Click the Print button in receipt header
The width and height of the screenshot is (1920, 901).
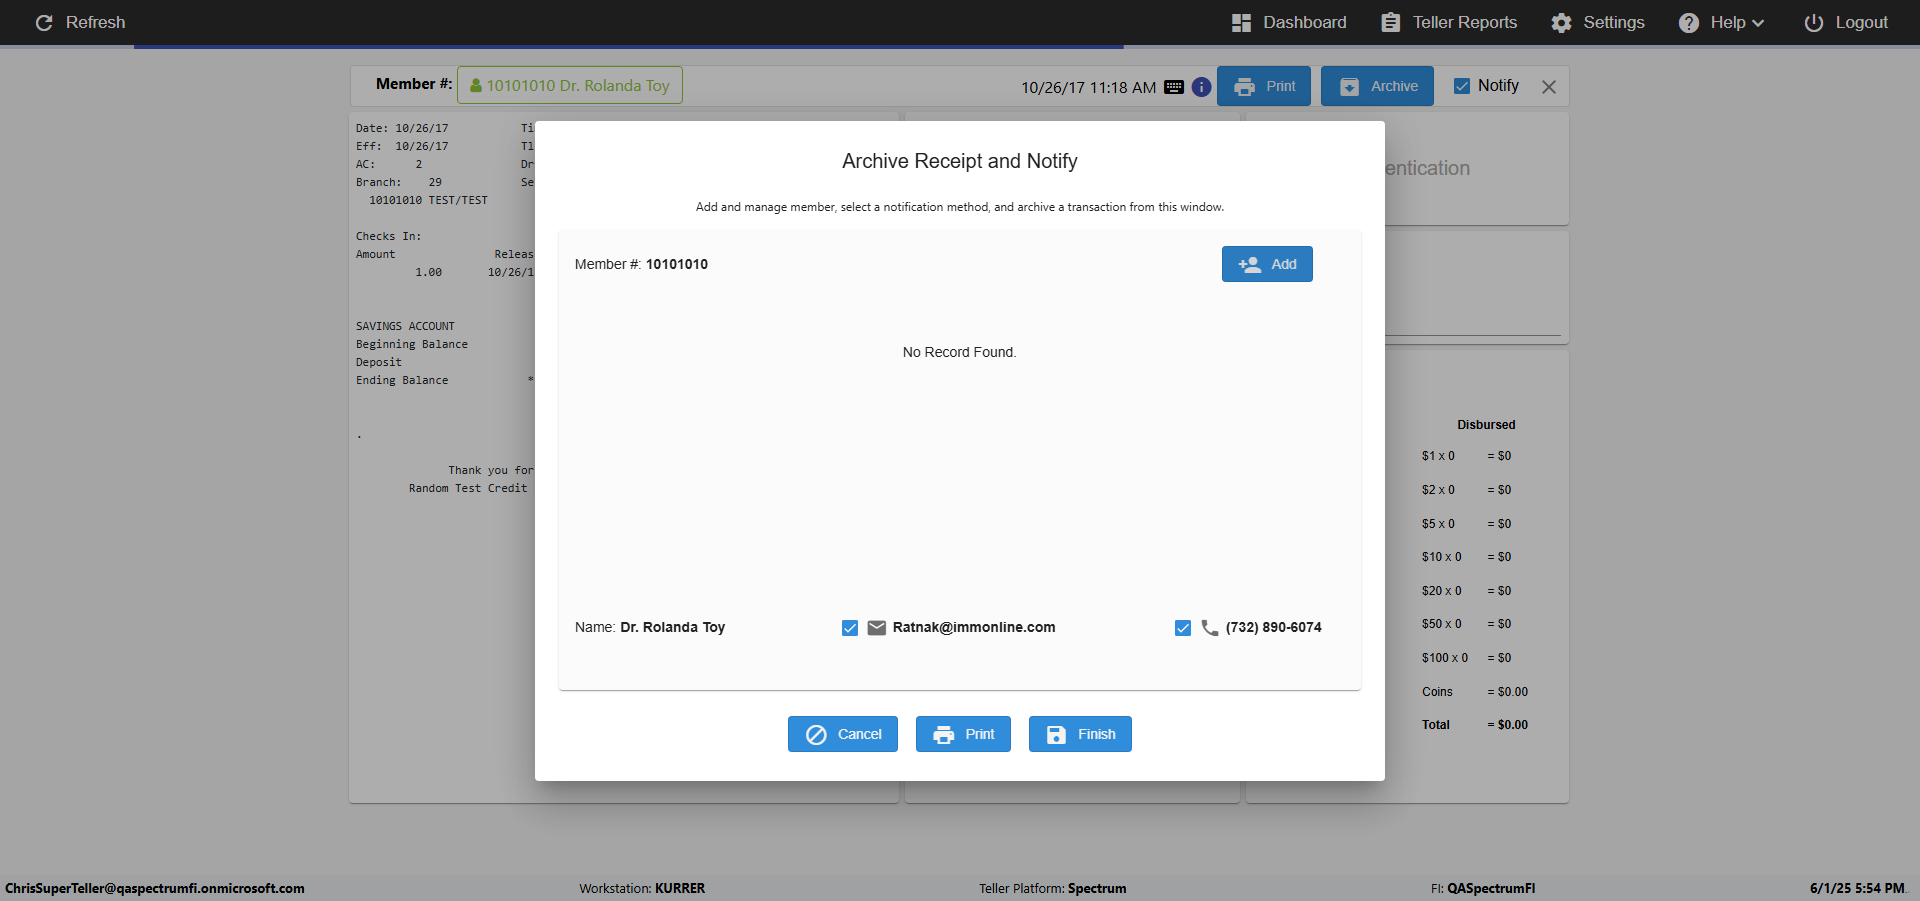click(x=1265, y=86)
